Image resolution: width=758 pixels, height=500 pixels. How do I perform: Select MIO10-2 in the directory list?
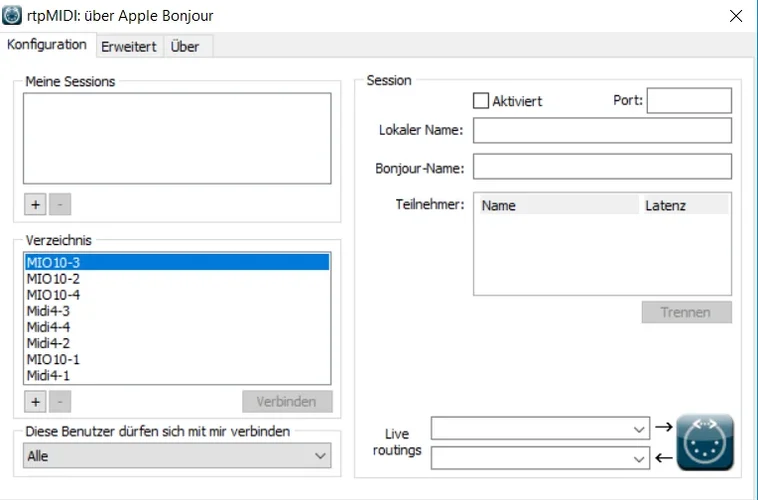(177, 279)
